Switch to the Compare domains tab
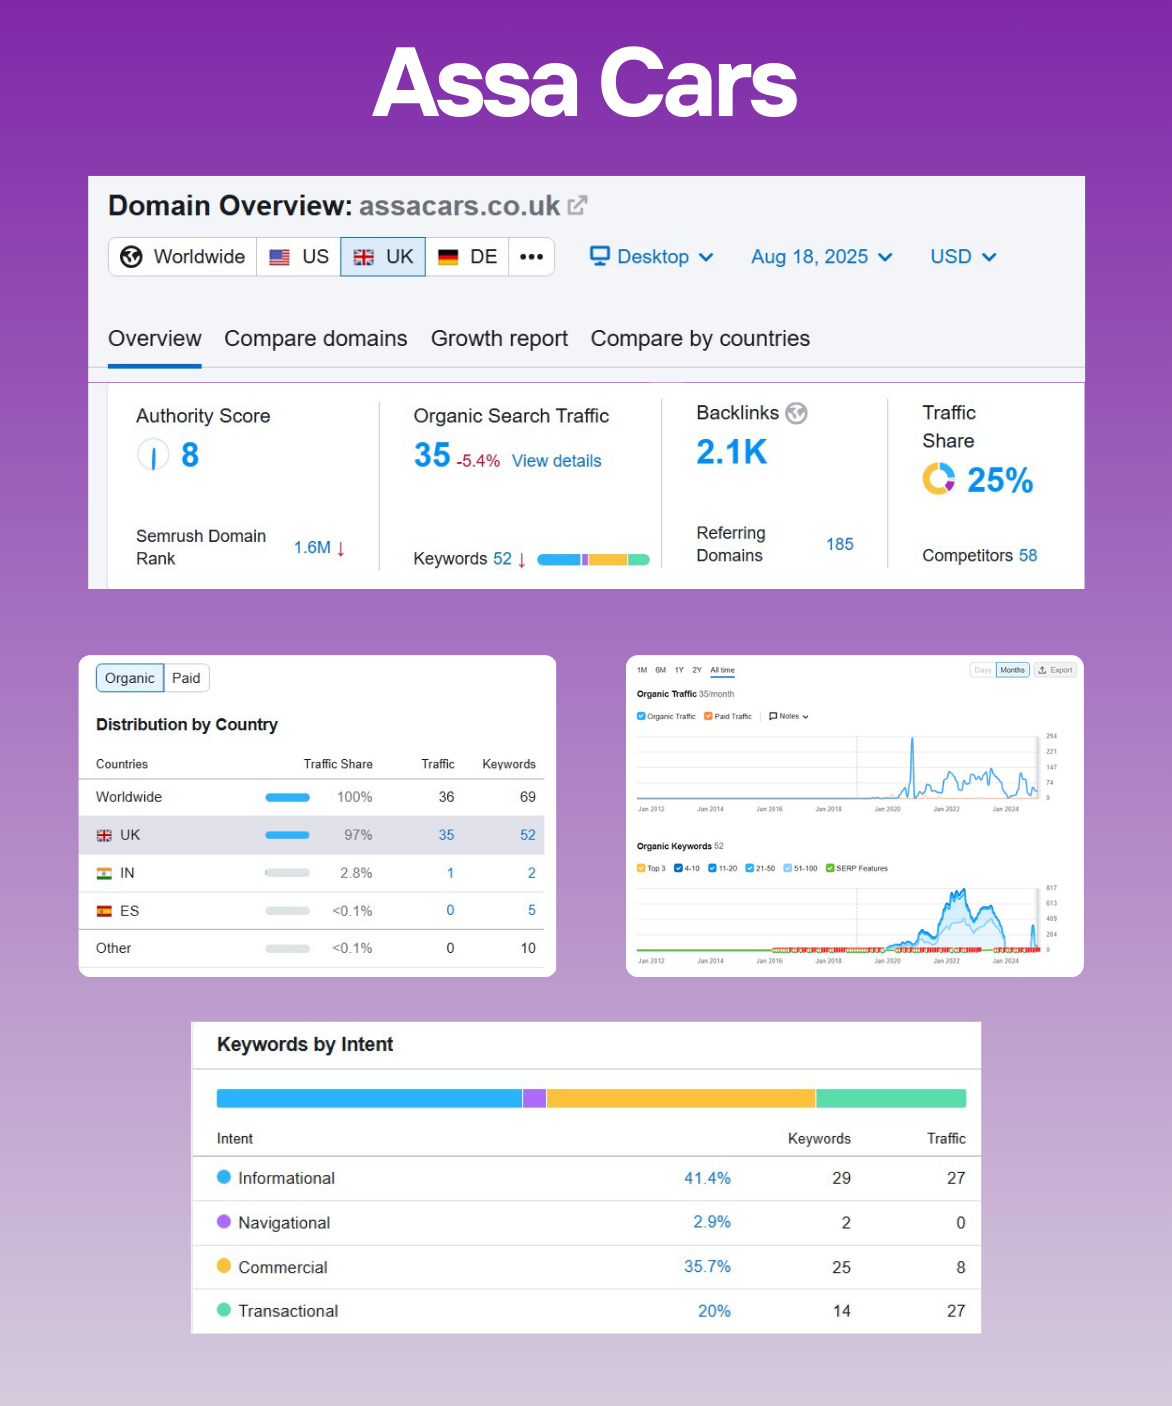 pos(315,339)
